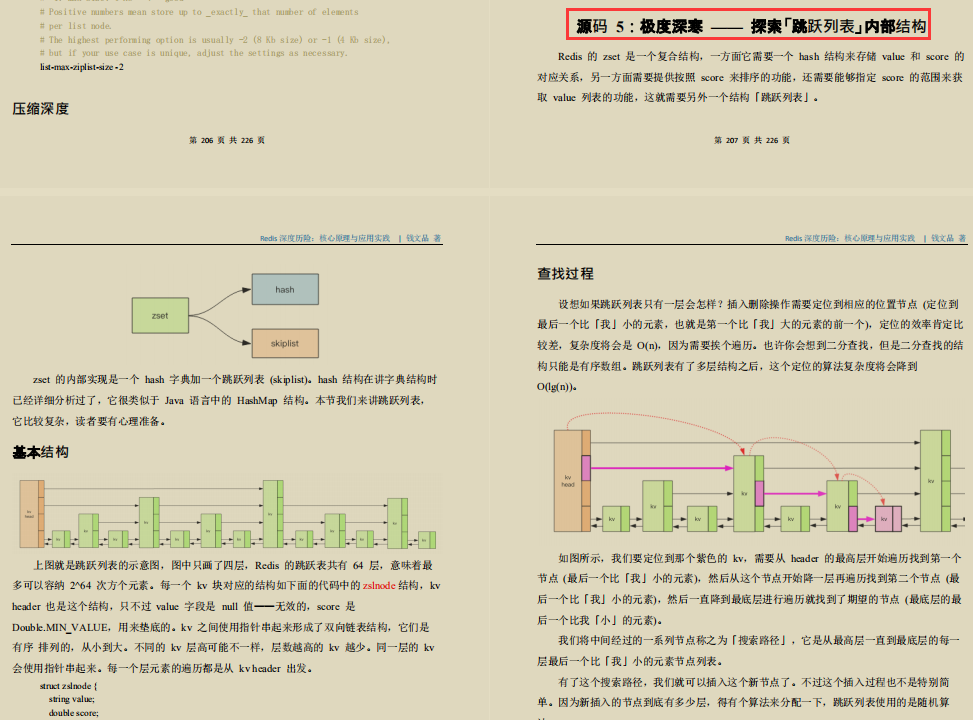Image resolution: width=973 pixels, height=720 pixels.
Task: Click the code line 'string value;'
Action: [x=72, y=700]
